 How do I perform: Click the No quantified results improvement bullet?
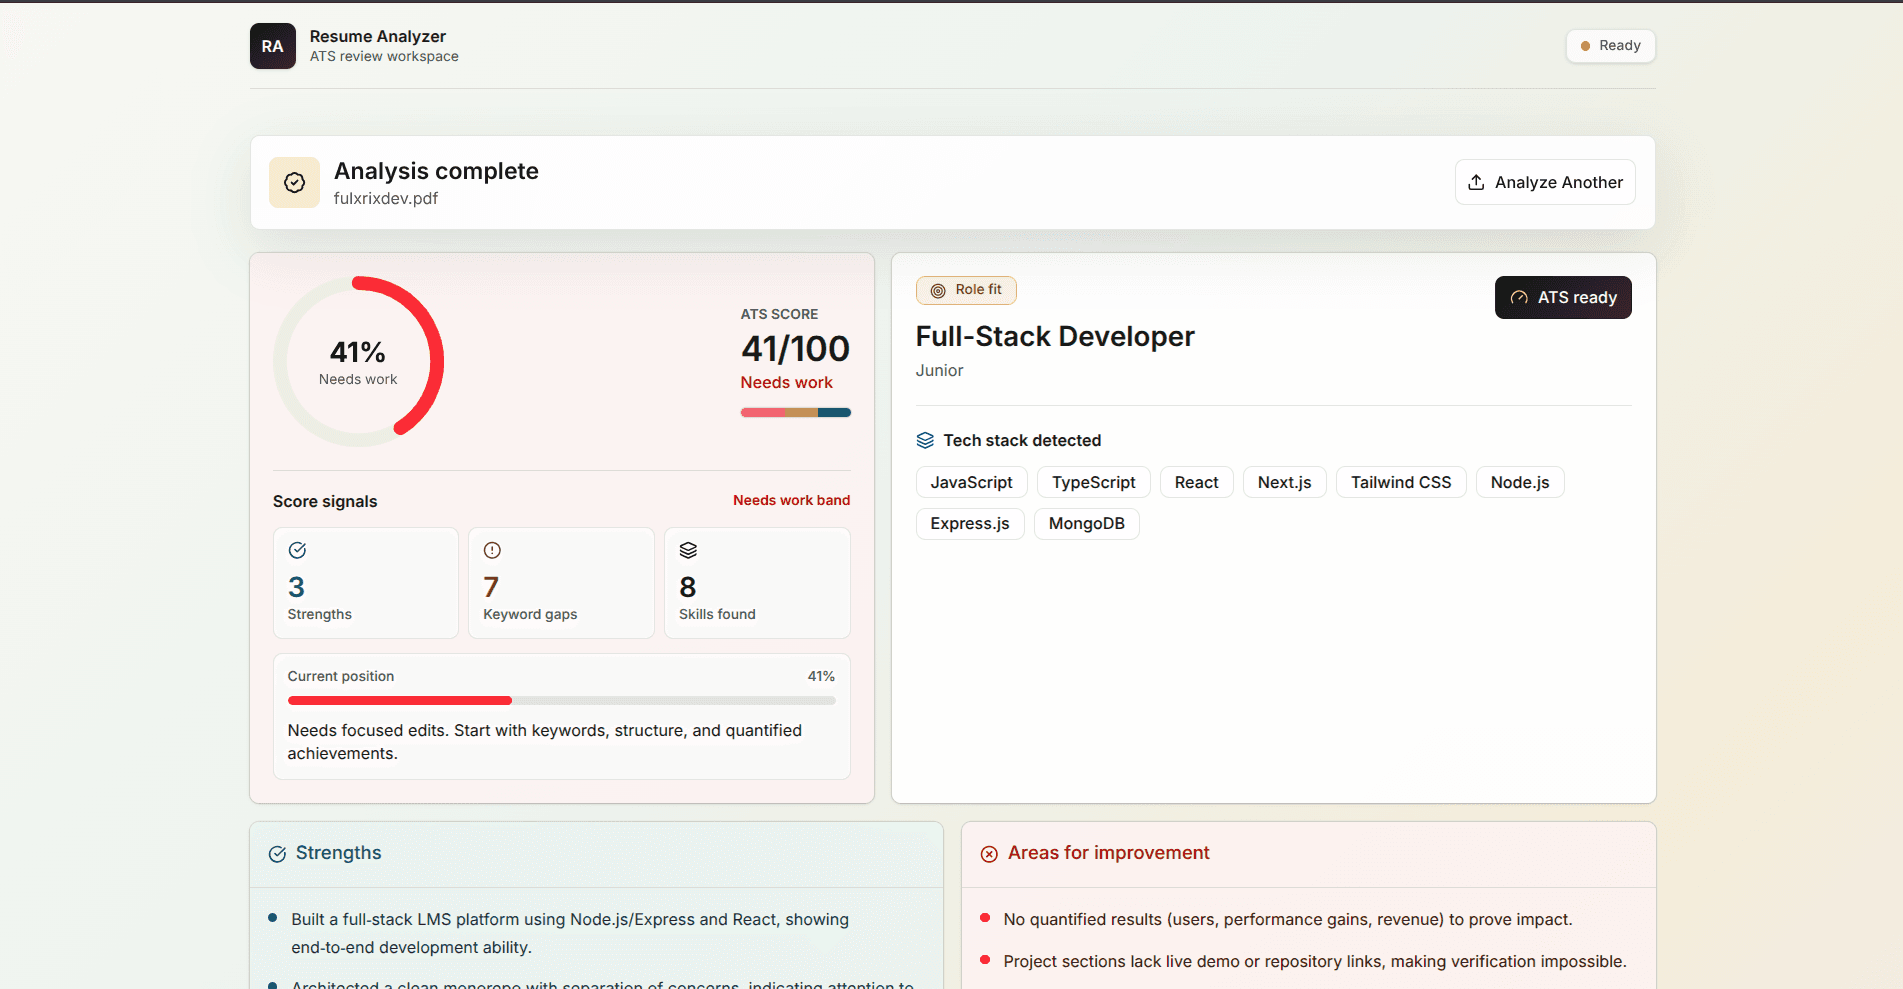coord(1288,919)
